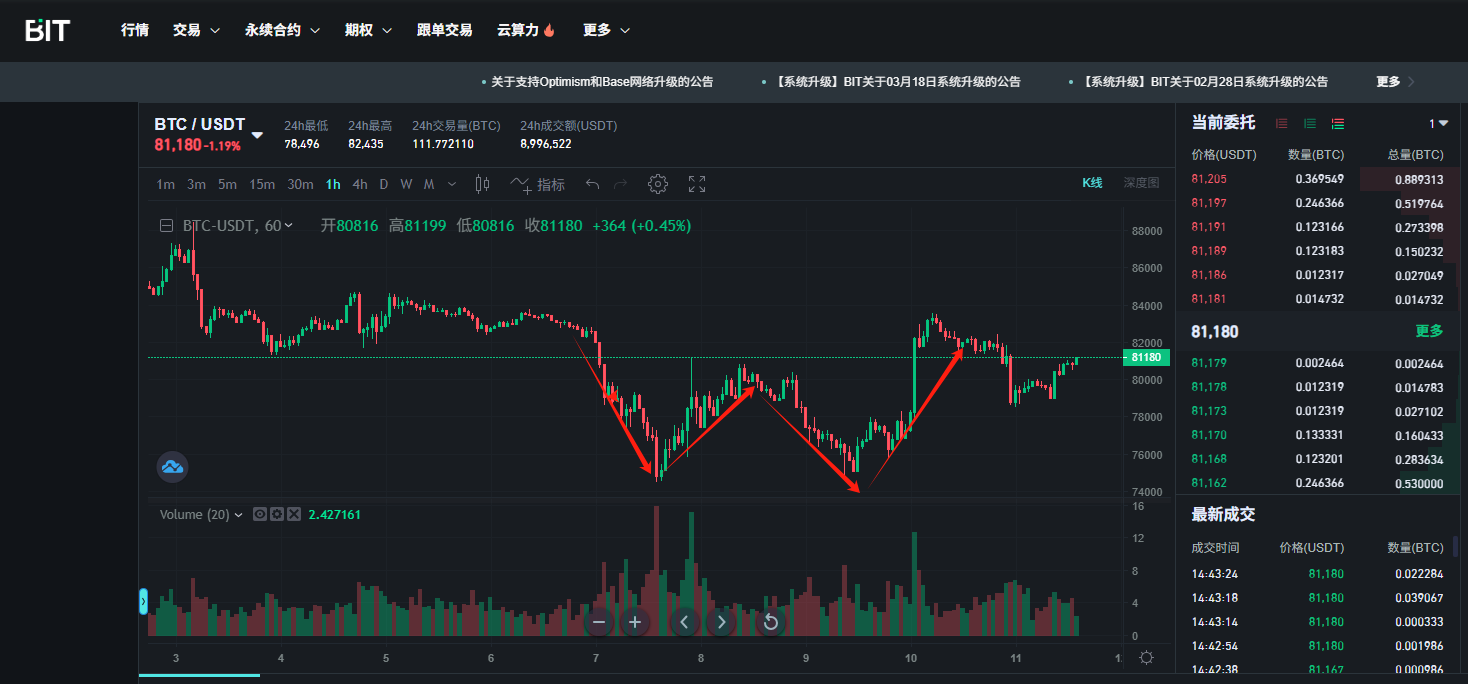Remove the Volume indicator
Image resolution: width=1468 pixels, height=684 pixels.
(x=294, y=514)
